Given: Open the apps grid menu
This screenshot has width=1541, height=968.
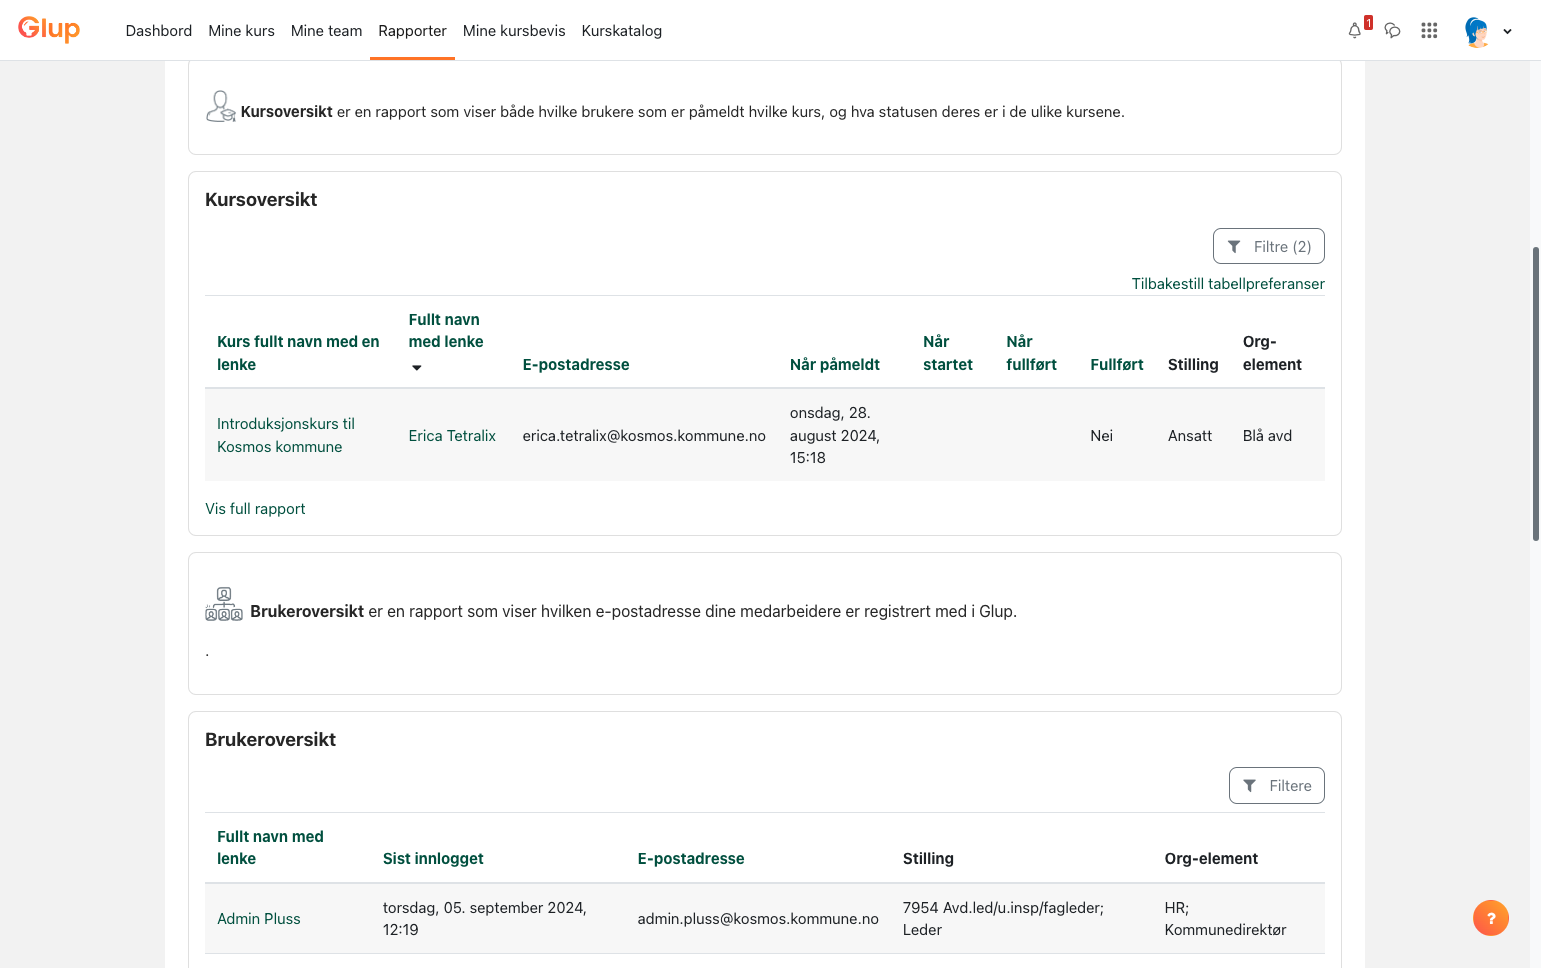Looking at the screenshot, I should (x=1429, y=30).
